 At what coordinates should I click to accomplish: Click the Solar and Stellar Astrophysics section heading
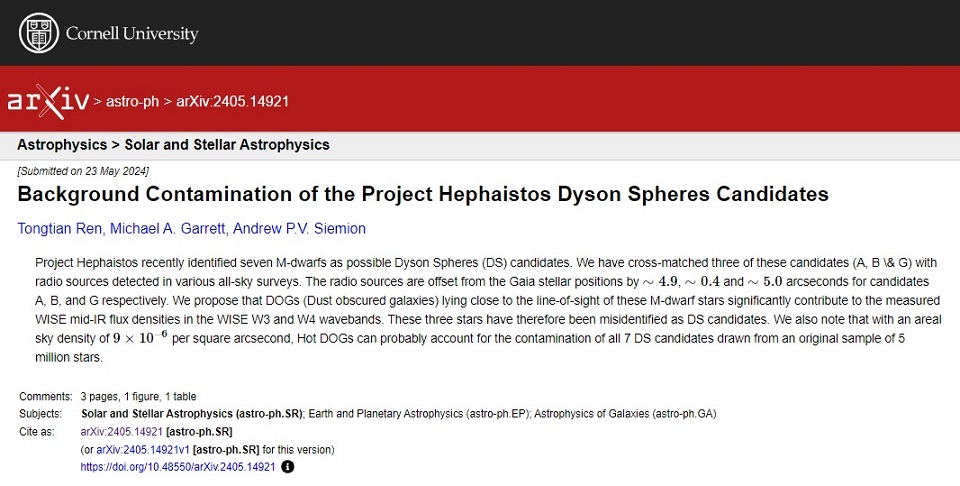click(x=173, y=145)
